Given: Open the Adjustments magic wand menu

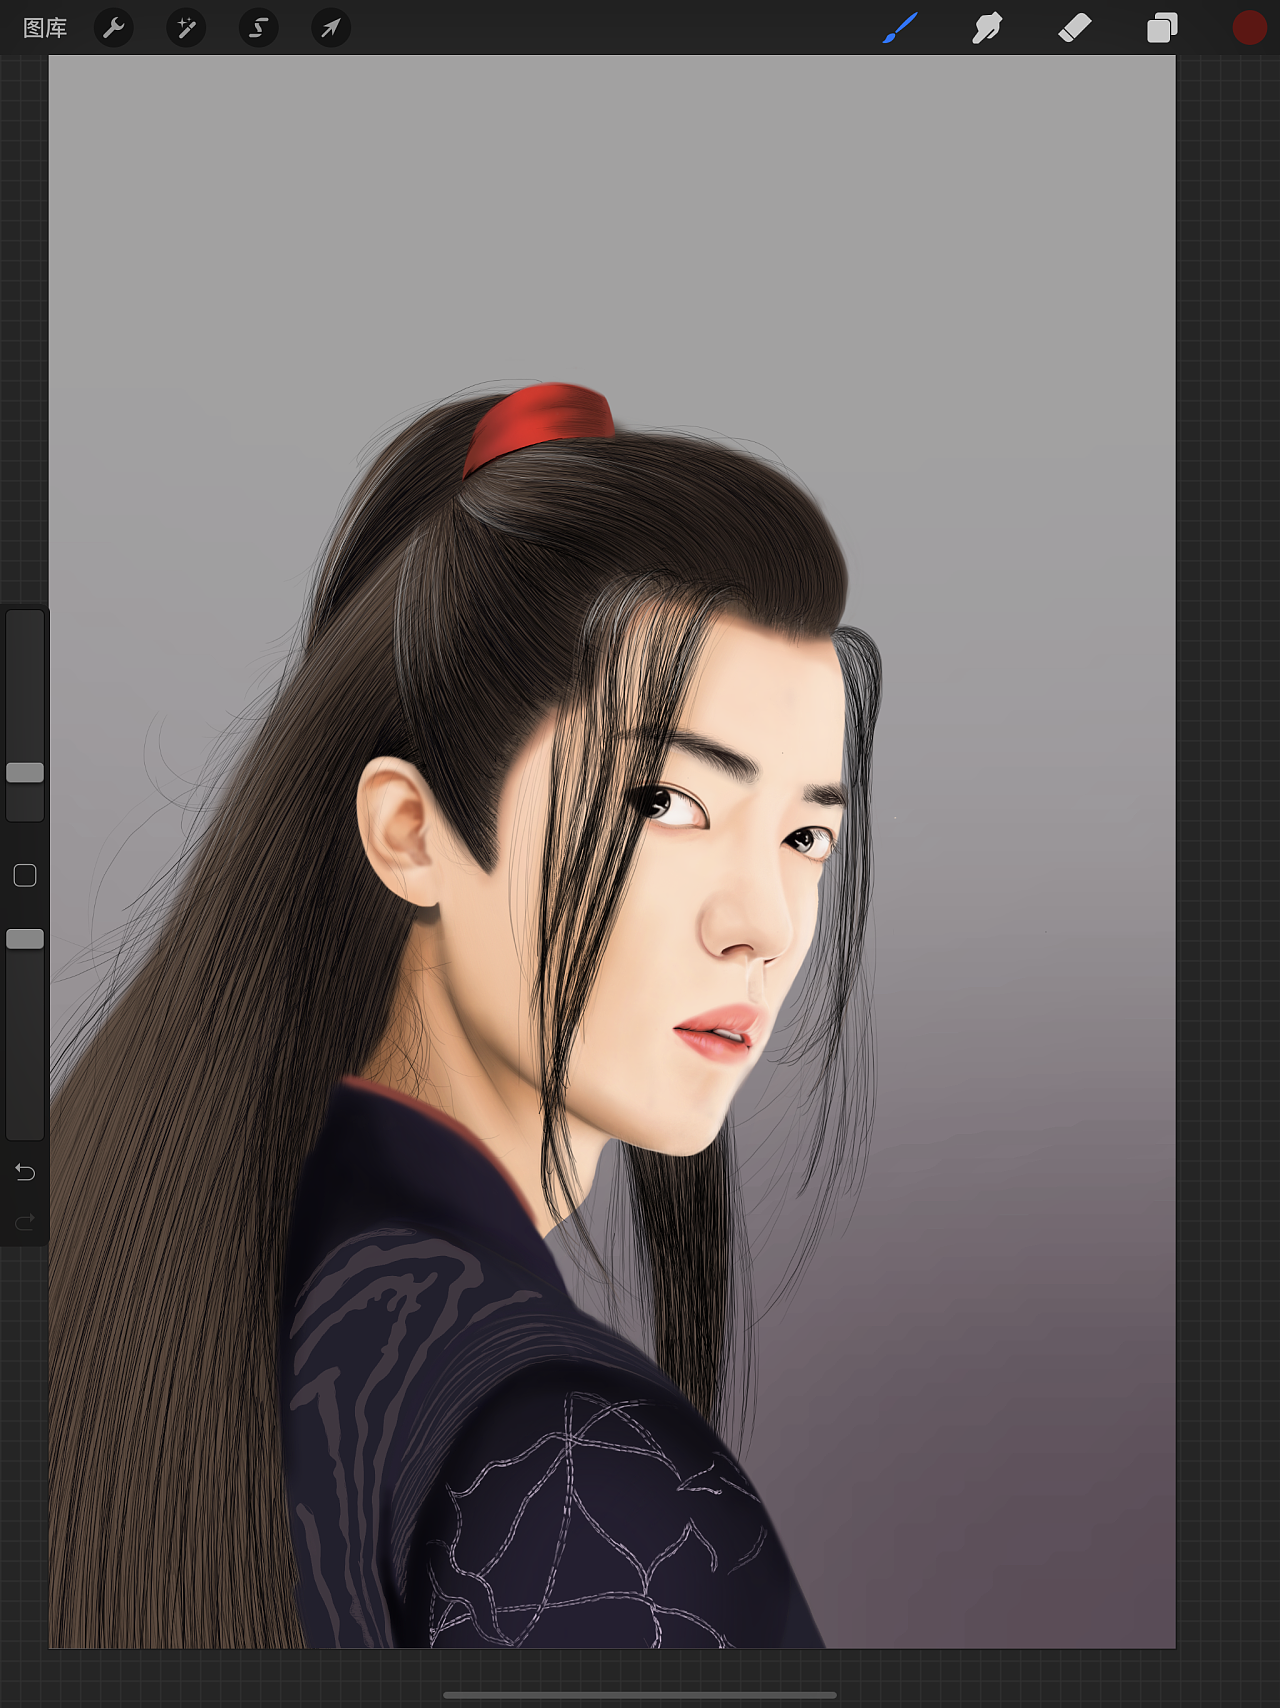Looking at the screenshot, I should pos(186,28).
